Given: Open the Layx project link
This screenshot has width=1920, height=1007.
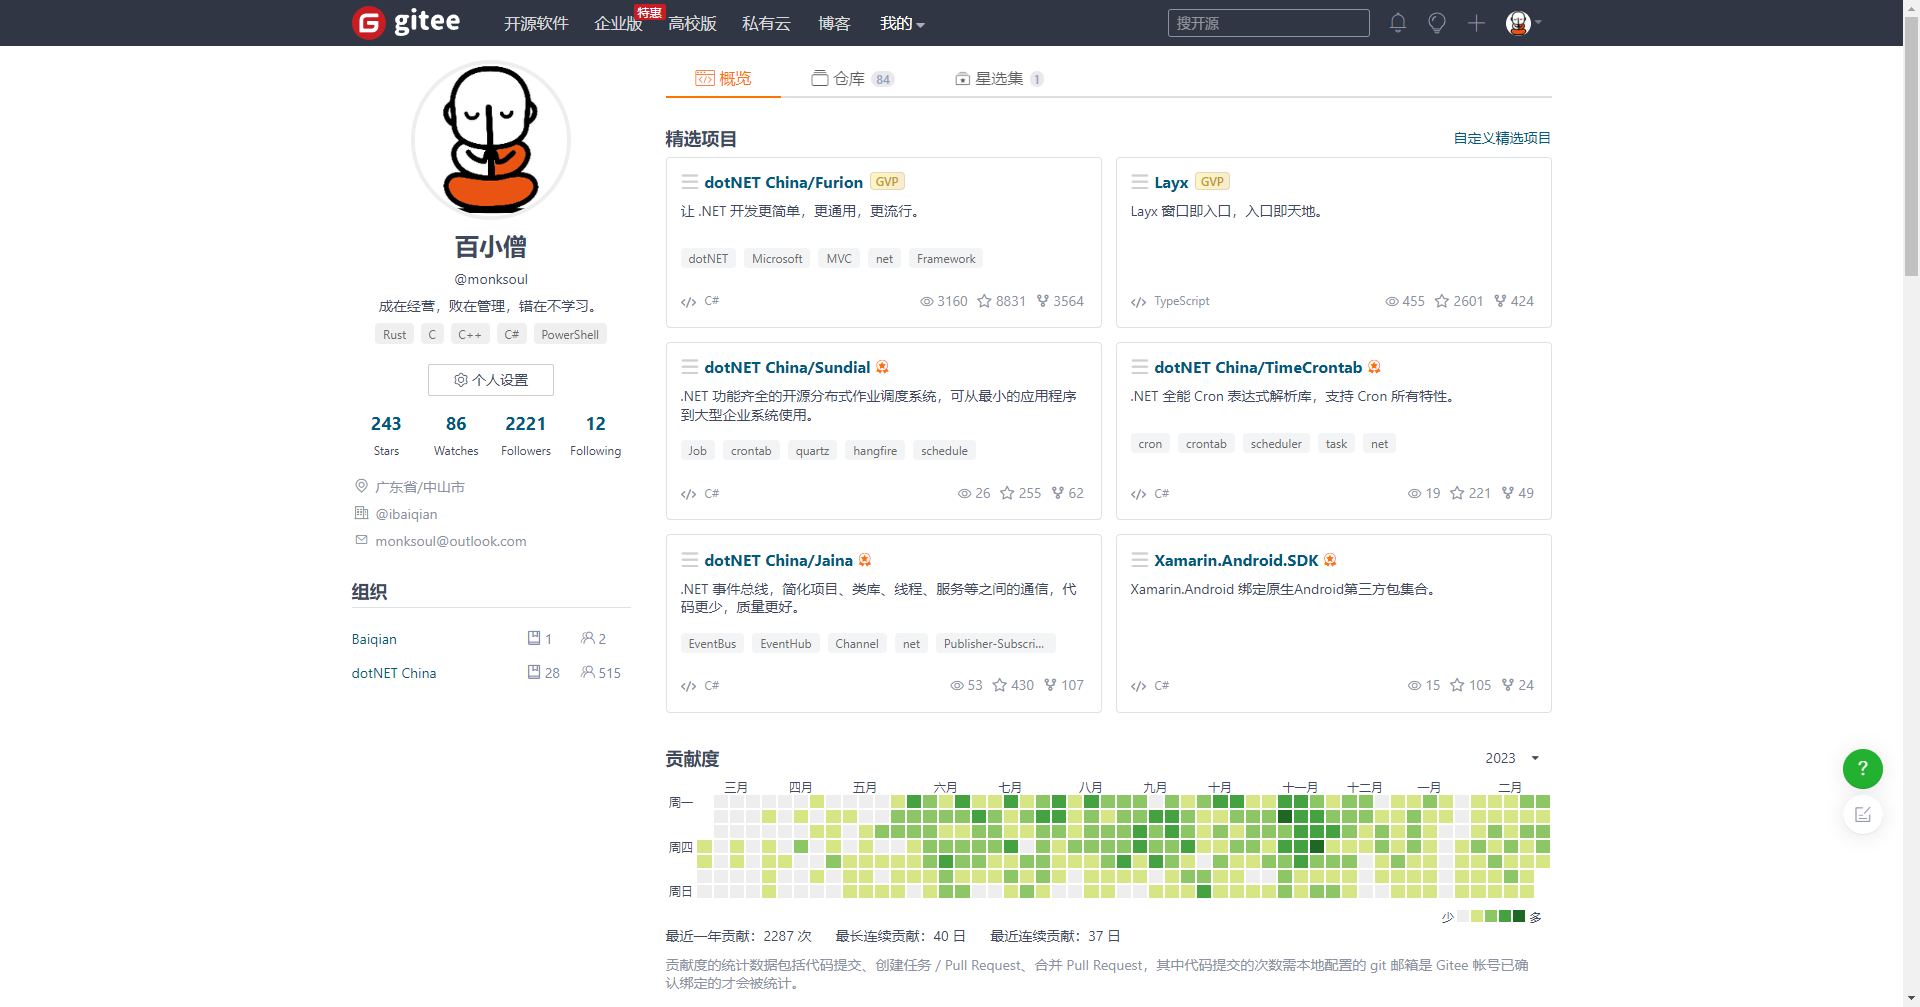Looking at the screenshot, I should tap(1171, 182).
